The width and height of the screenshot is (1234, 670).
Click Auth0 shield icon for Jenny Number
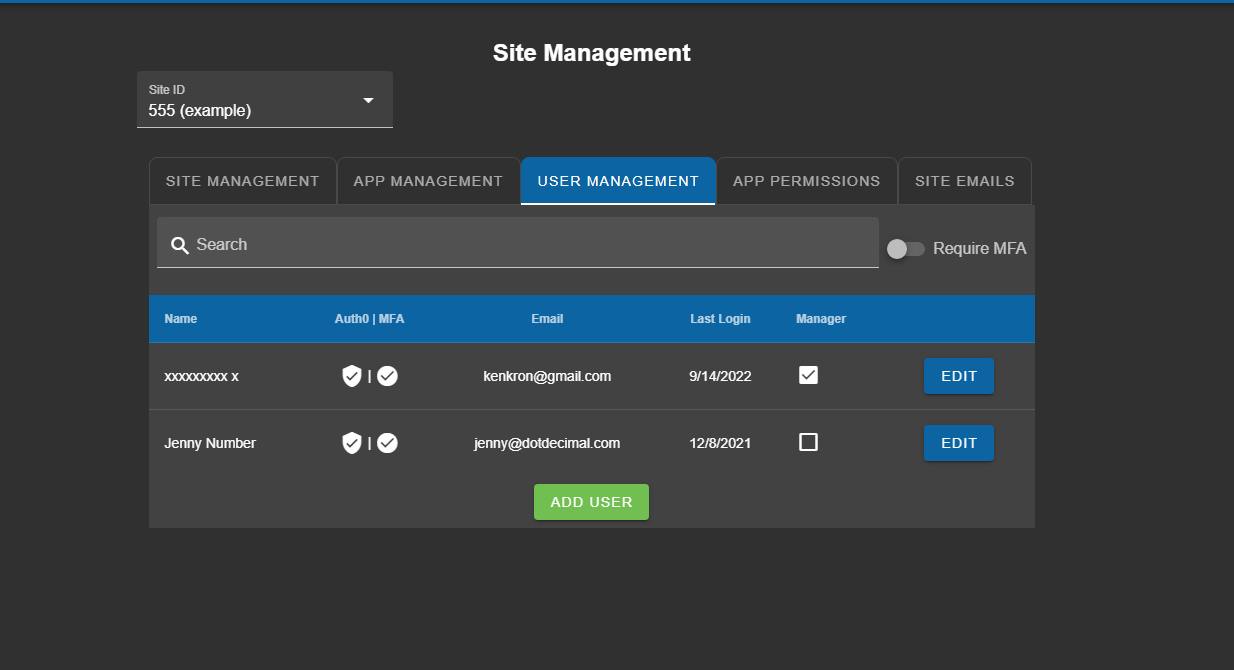[x=351, y=443]
